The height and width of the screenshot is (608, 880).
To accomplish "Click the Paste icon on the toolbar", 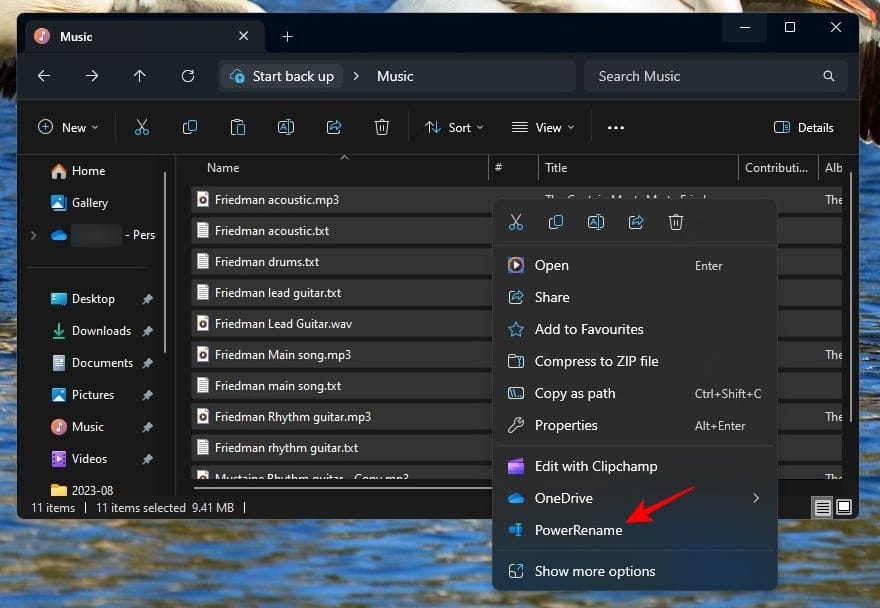I will [x=237, y=127].
